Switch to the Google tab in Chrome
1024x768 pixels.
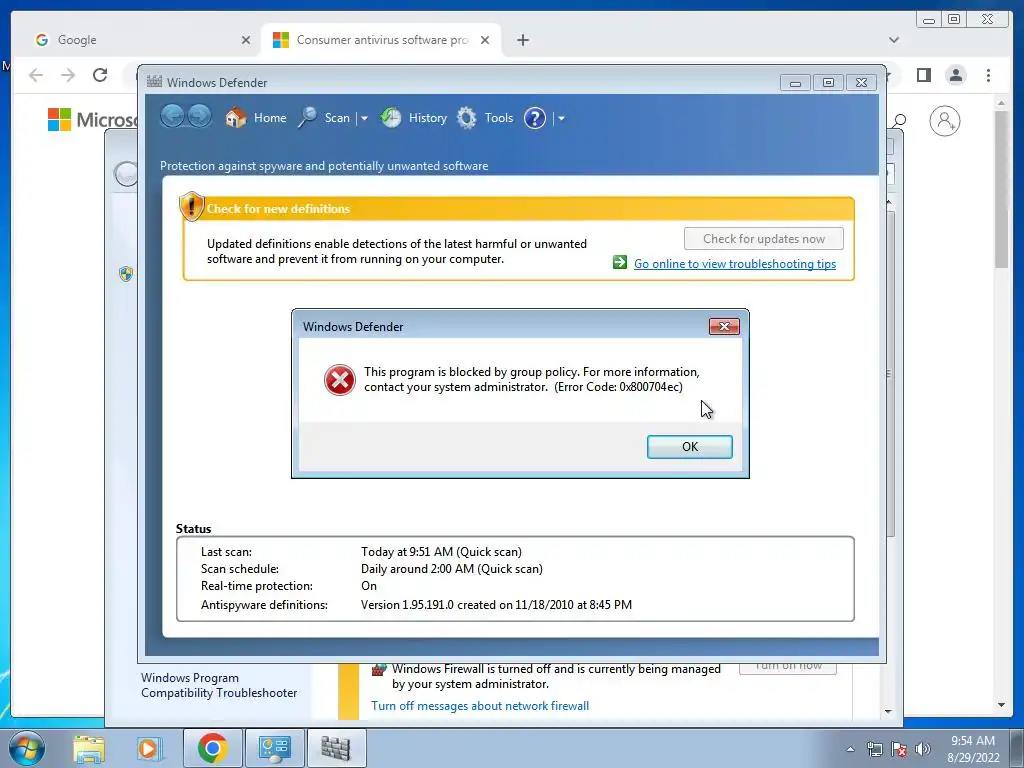[x=137, y=40]
